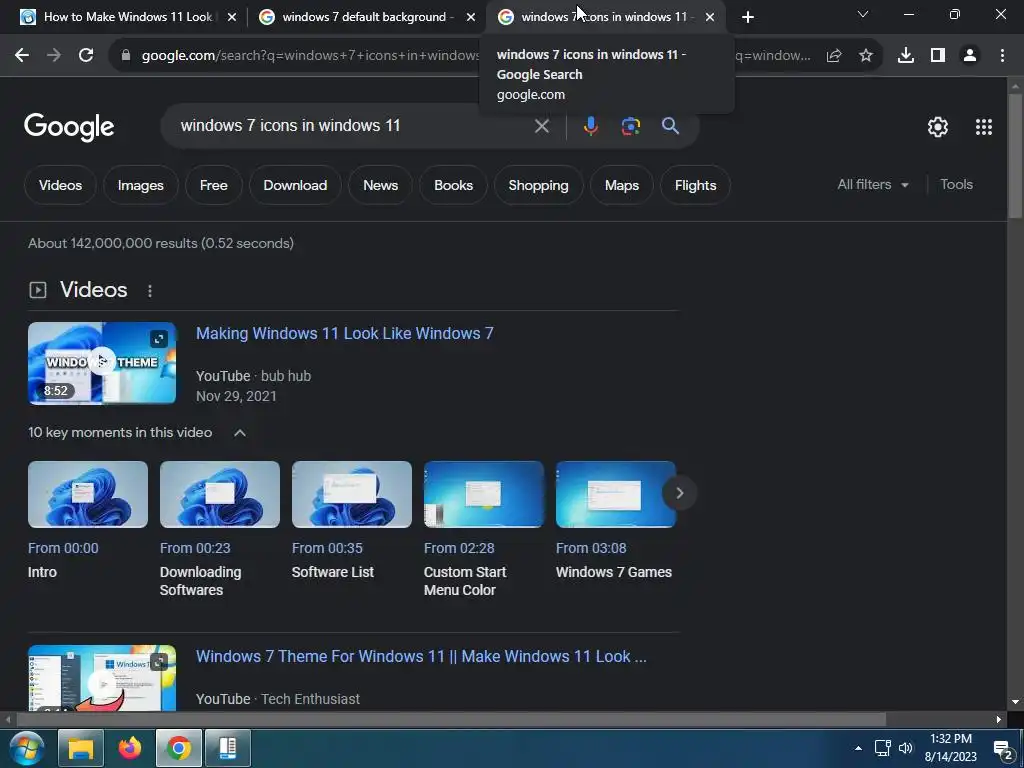The image size is (1024, 768).
Task: Go back to the previous page
Action: point(22,56)
